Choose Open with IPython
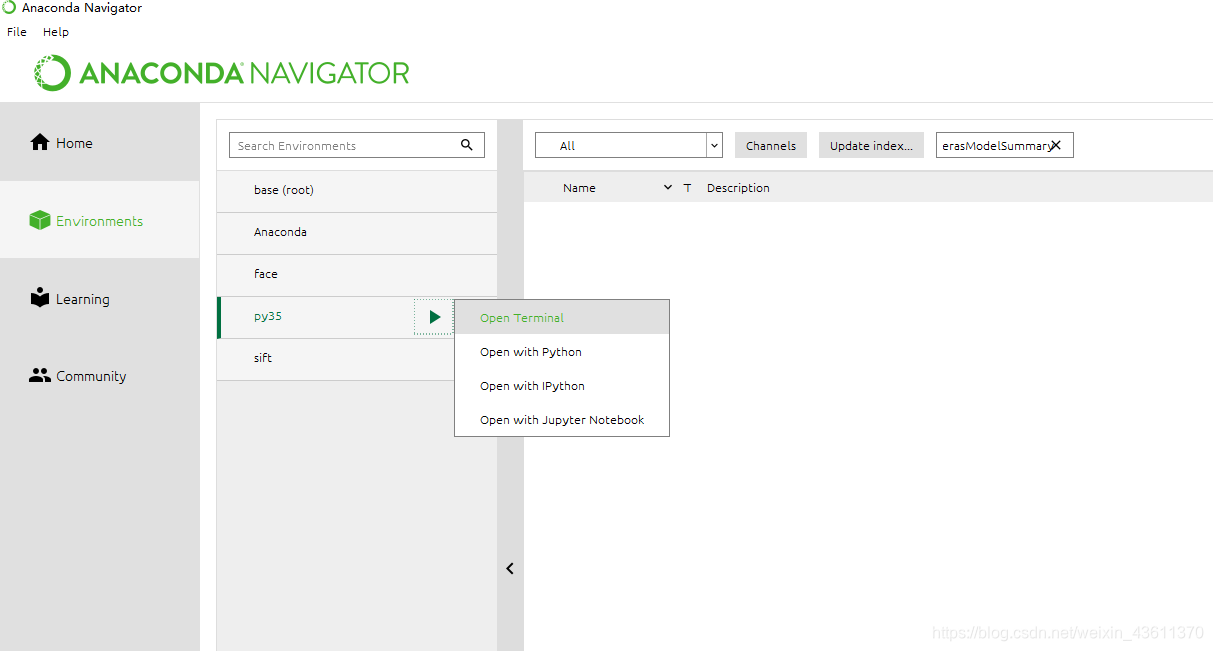The height and width of the screenshot is (651, 1213). tap(562, 386)
